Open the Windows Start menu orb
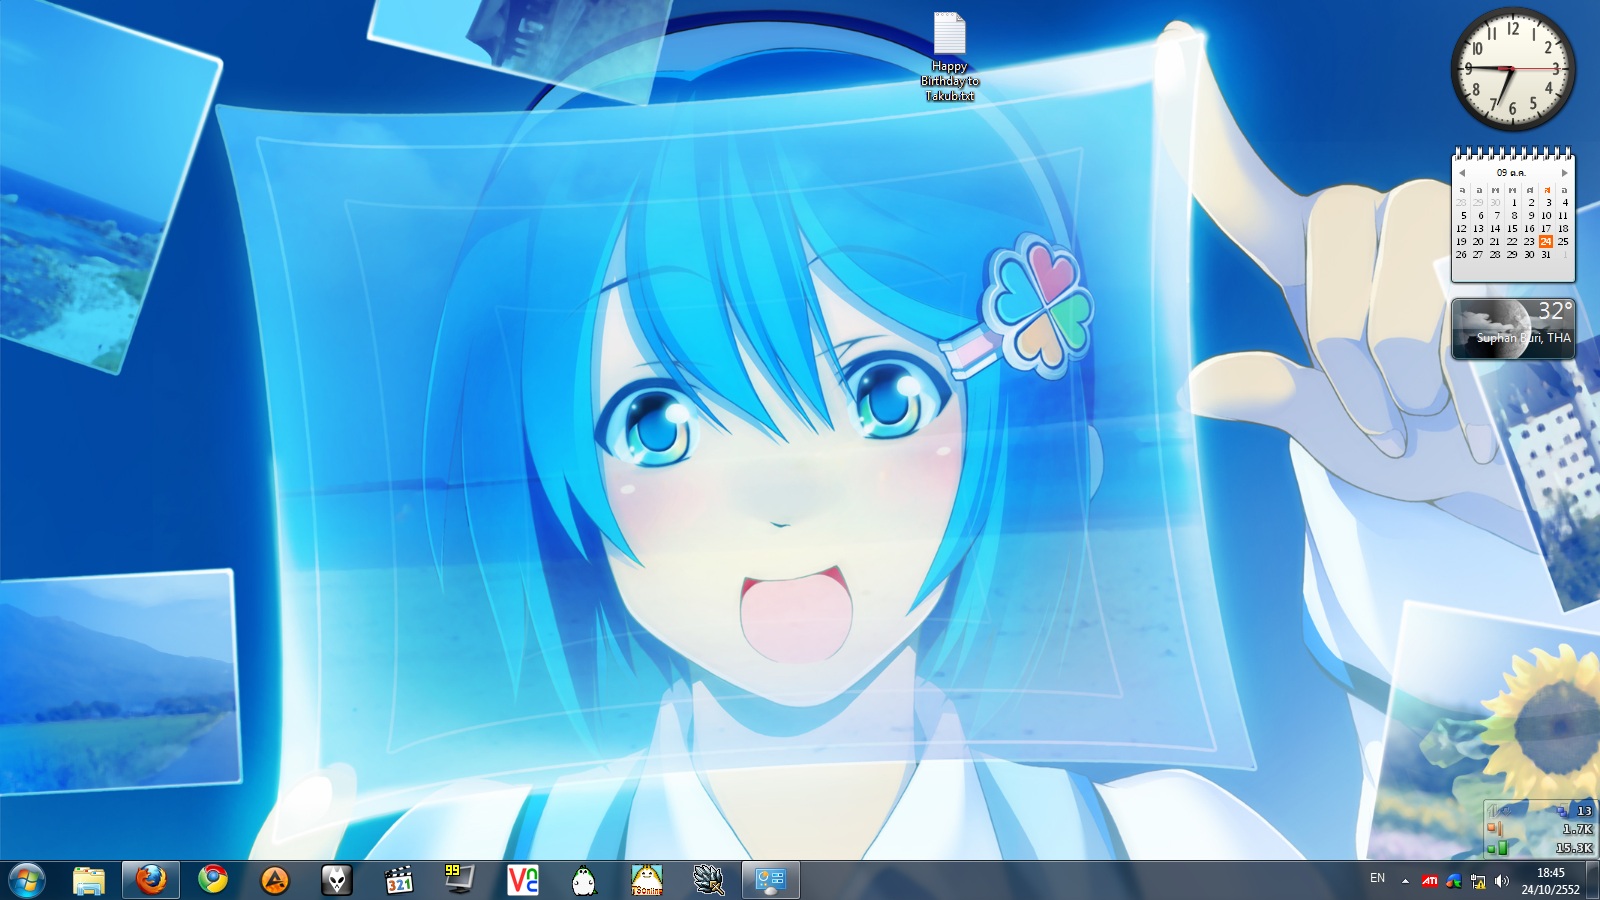The height and width of the screenshot is (900, 1600). (x=26, y=880)
